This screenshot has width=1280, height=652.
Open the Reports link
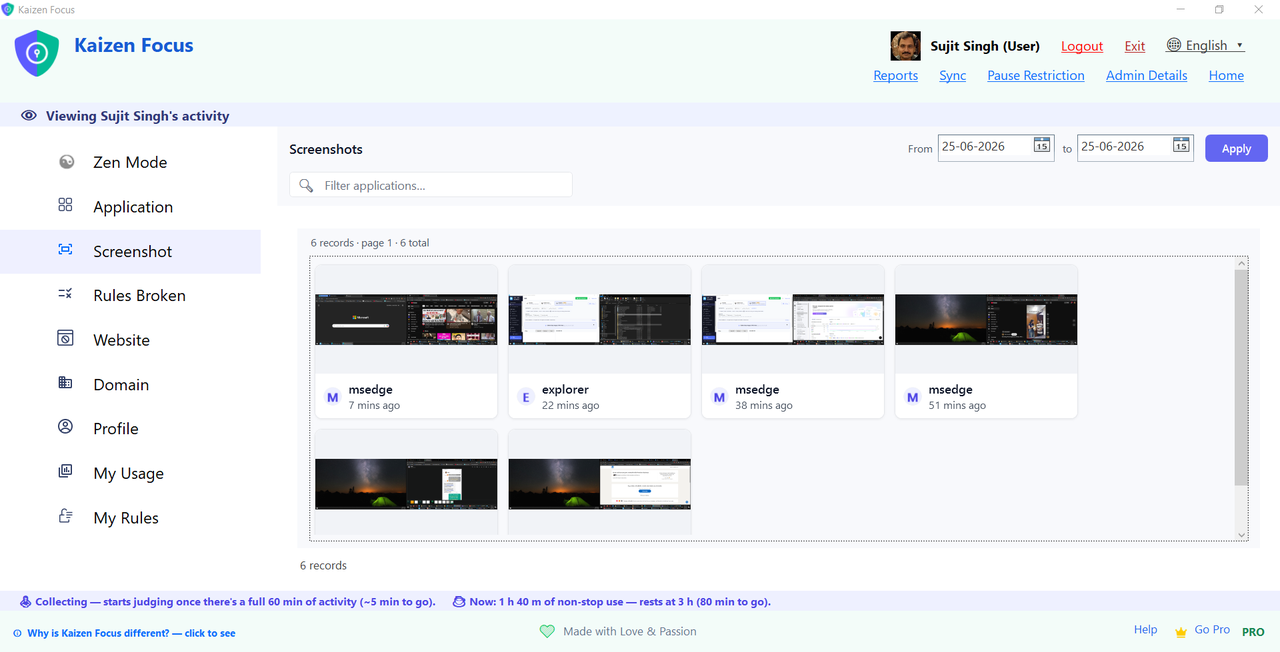point(896,75)
